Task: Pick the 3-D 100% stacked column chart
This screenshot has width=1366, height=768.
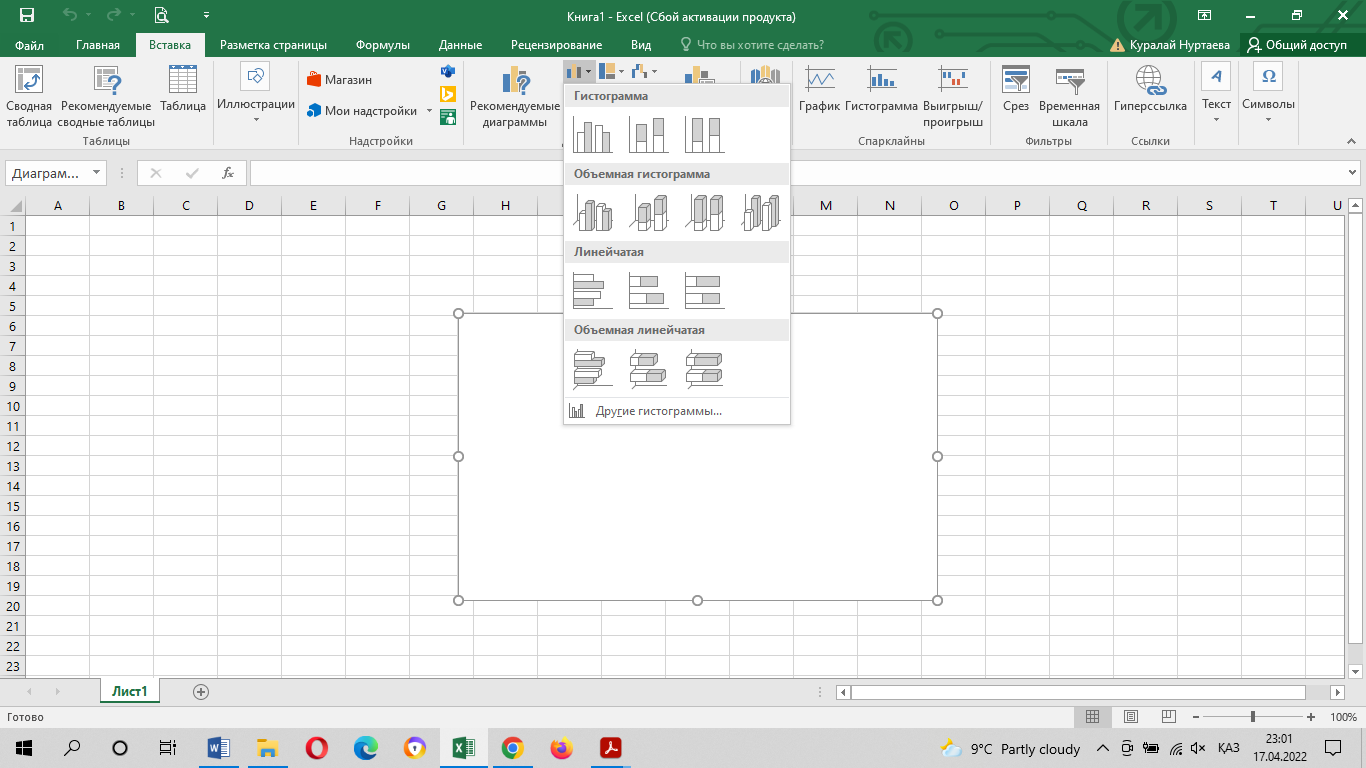Action: point(704,212)
